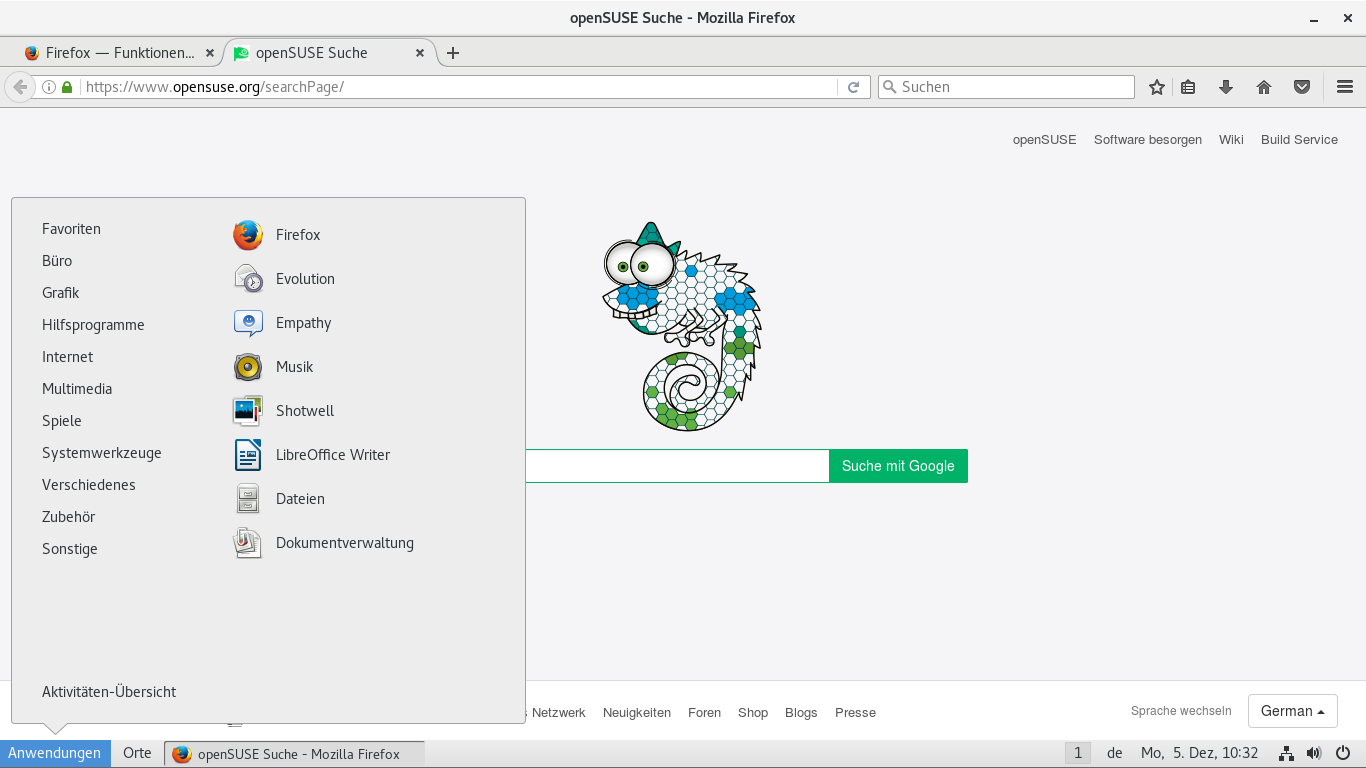
Task: Close the Firefox — Funktionen tab
Action: coord(209,53)
